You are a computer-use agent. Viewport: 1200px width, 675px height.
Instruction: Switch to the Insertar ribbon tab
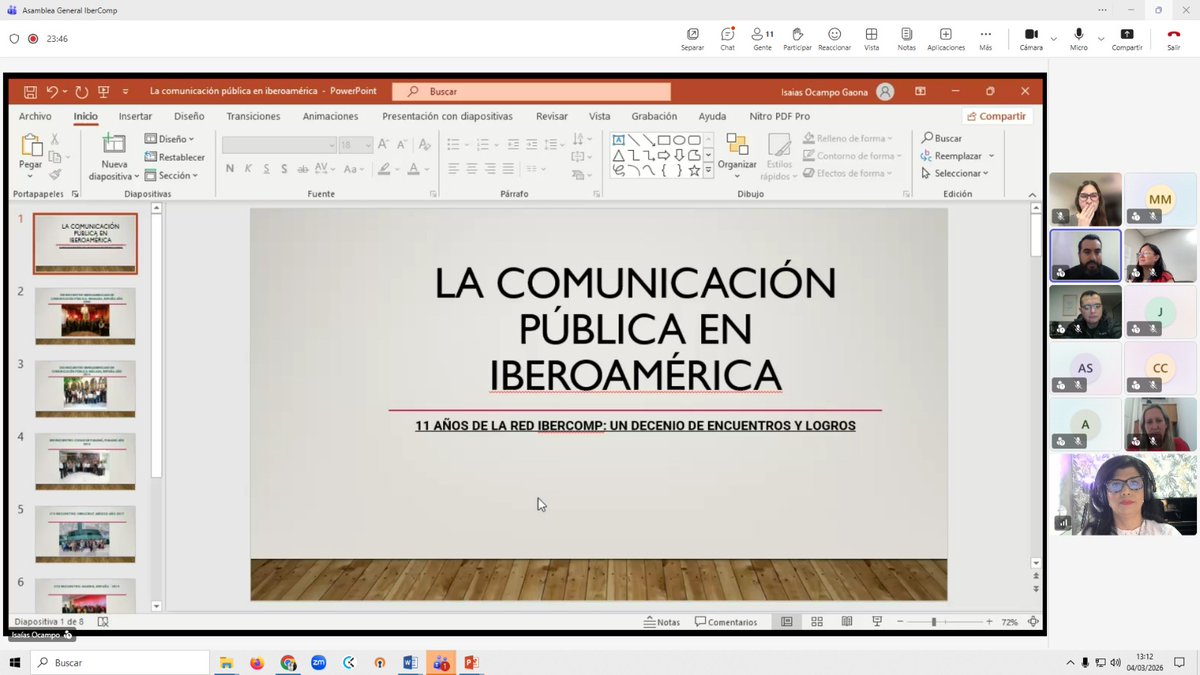coord(135,116)
